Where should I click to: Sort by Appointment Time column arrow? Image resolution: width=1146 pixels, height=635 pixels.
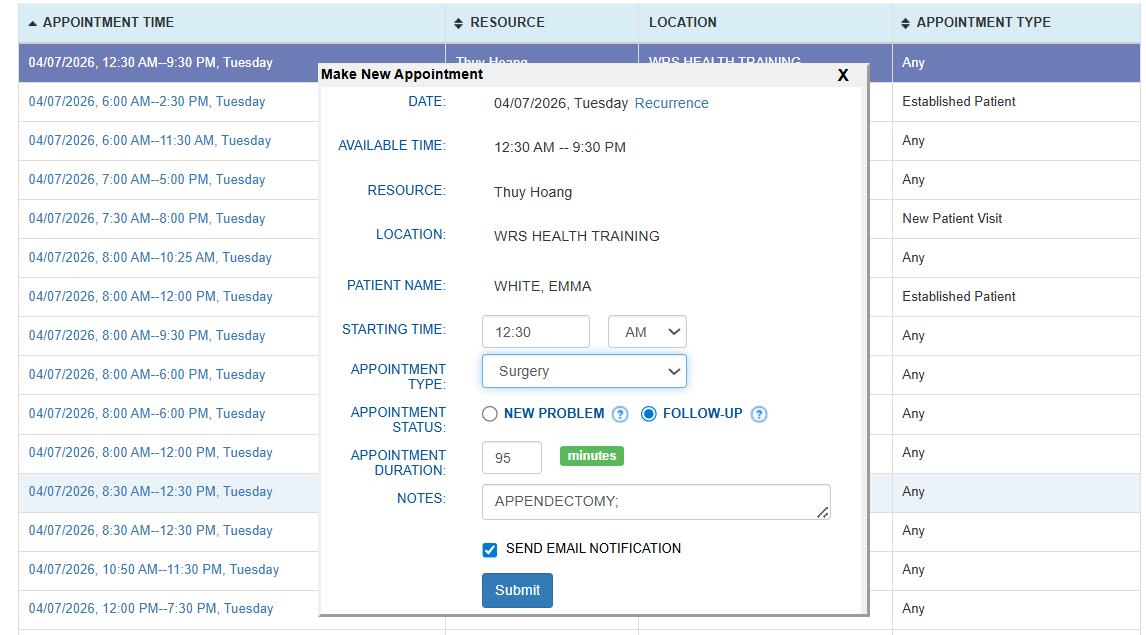point(33,22)
